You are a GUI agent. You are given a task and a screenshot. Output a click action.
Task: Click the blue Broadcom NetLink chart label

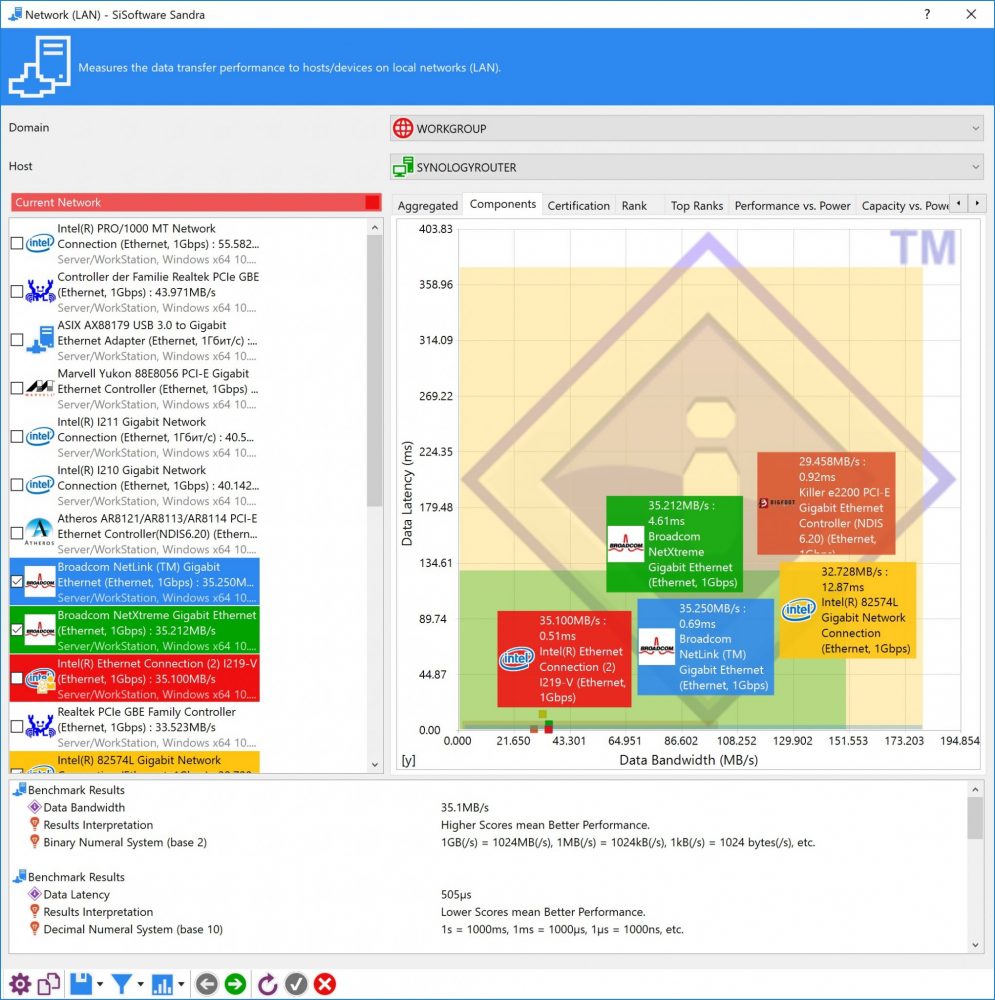coord(706,647)
